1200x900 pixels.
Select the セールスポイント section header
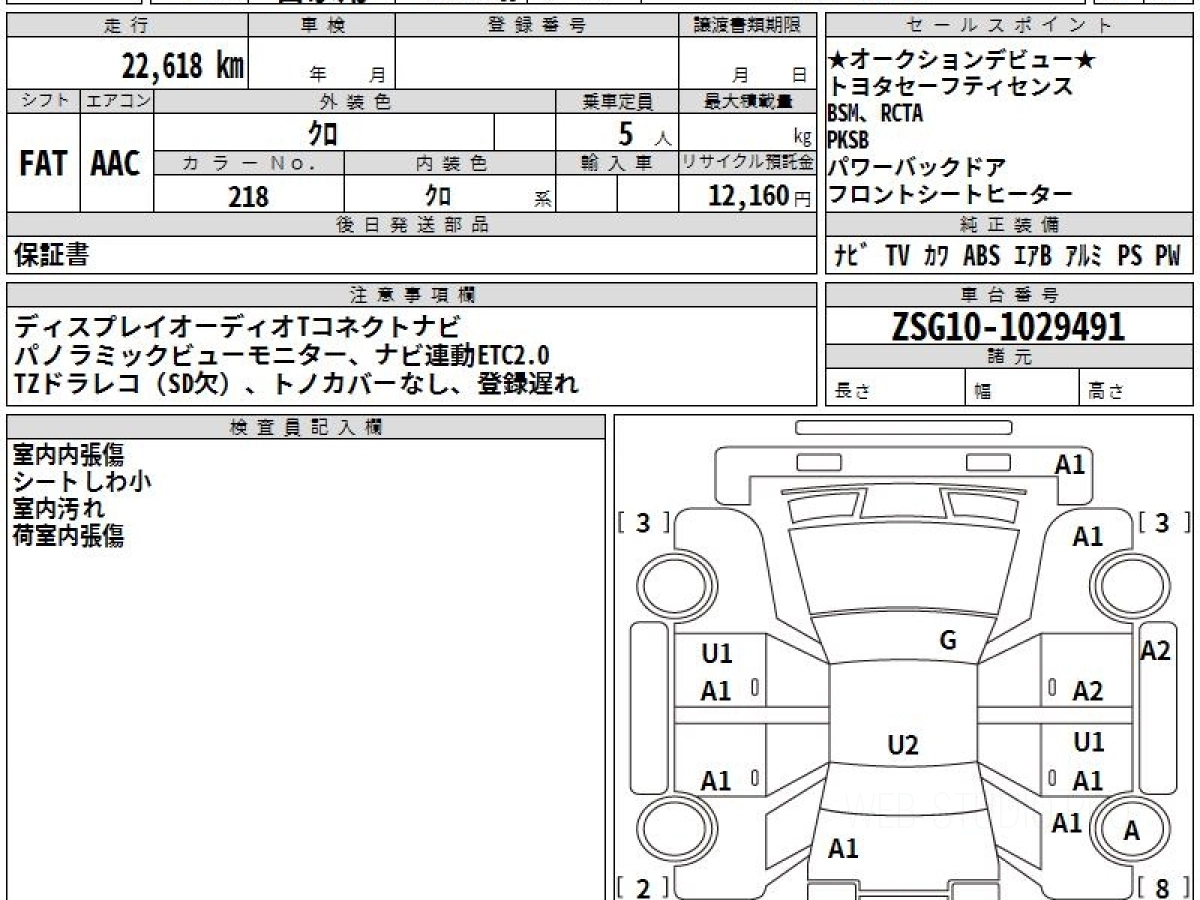tap(1009, 26)
